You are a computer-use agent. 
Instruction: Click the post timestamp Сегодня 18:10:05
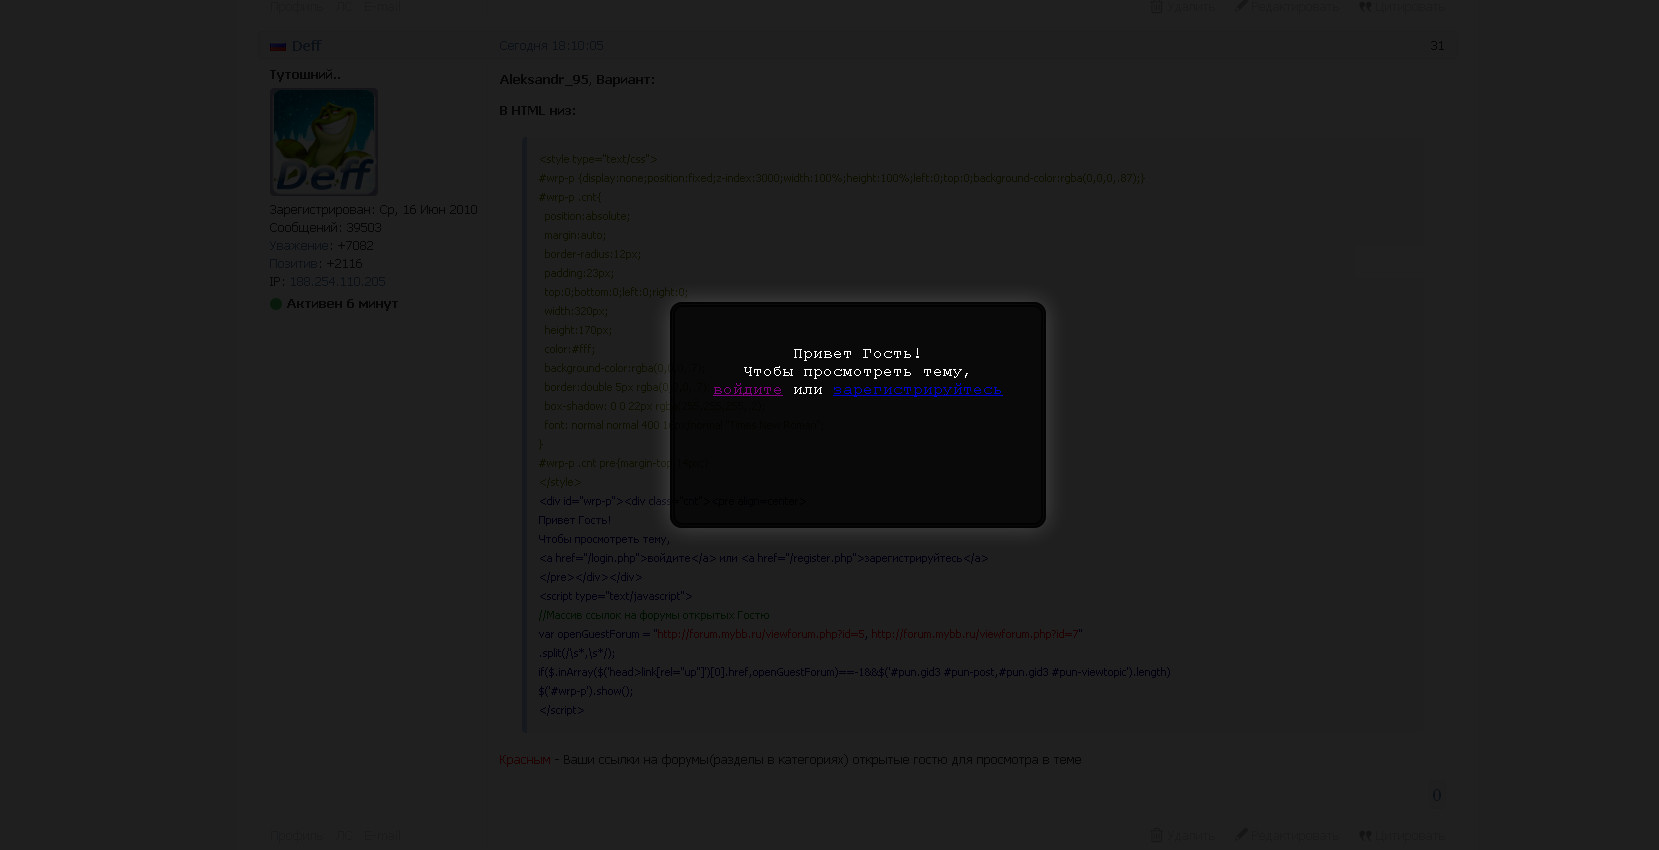click(x=551, y=46)
